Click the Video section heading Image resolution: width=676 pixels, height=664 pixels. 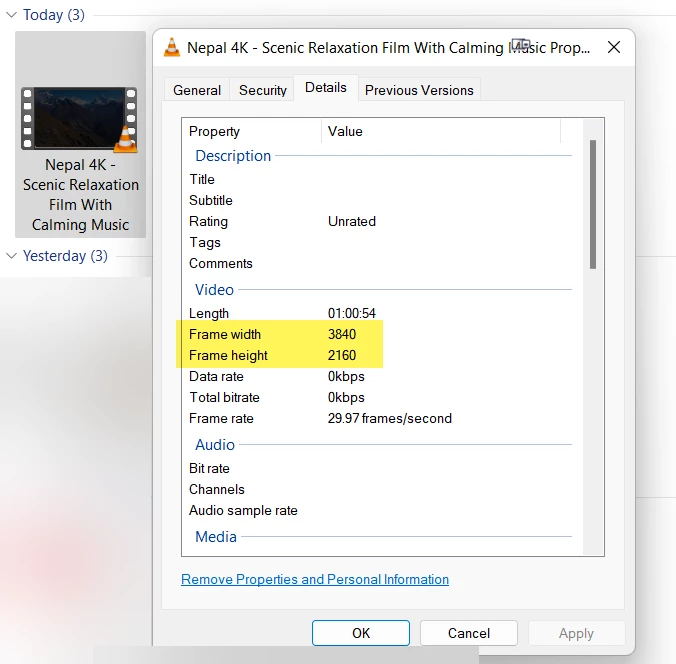pyautogui.click(x=214, y=290)
